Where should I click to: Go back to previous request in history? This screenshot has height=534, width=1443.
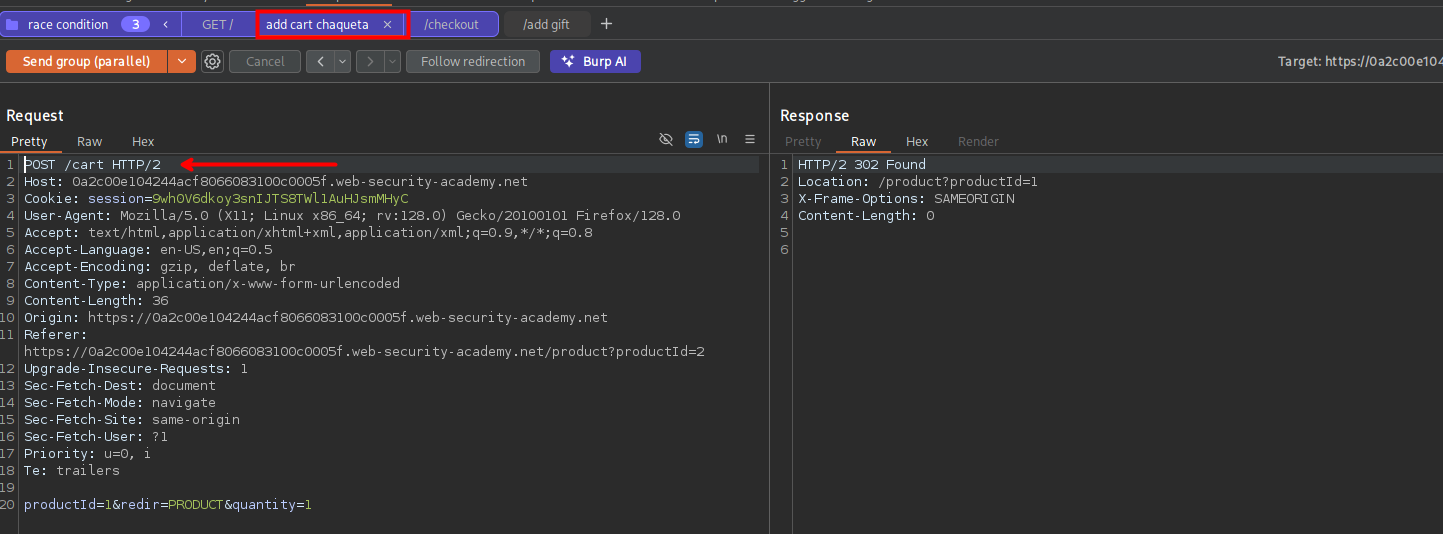320,62
